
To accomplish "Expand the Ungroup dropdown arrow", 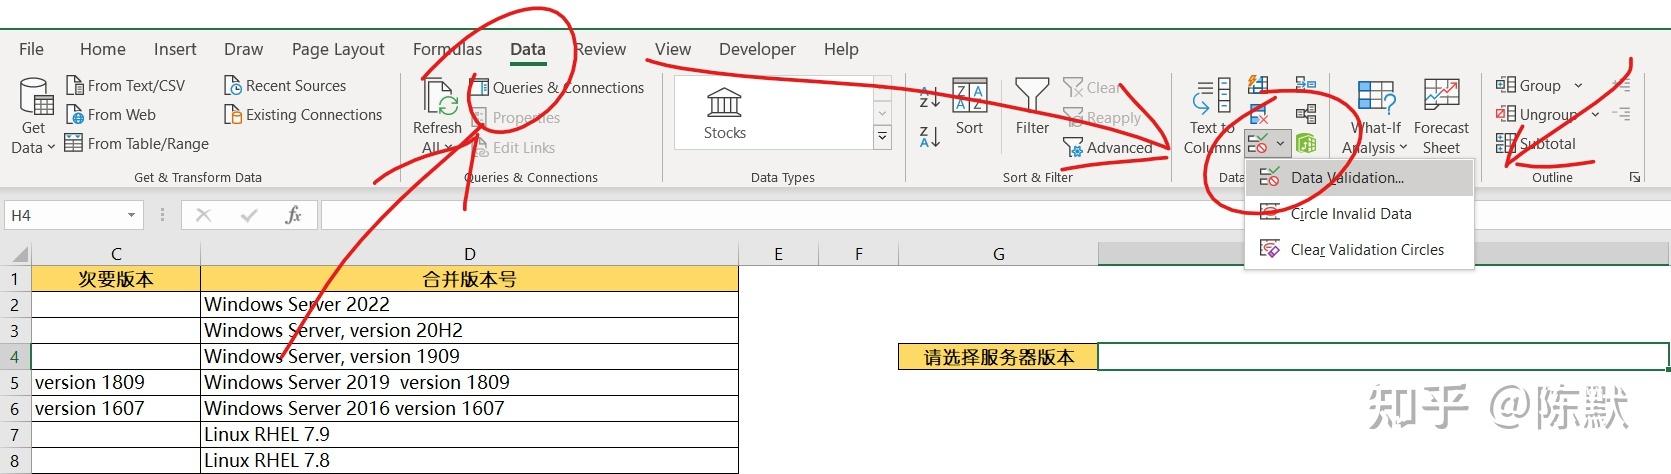I will tap(1595, 115).
